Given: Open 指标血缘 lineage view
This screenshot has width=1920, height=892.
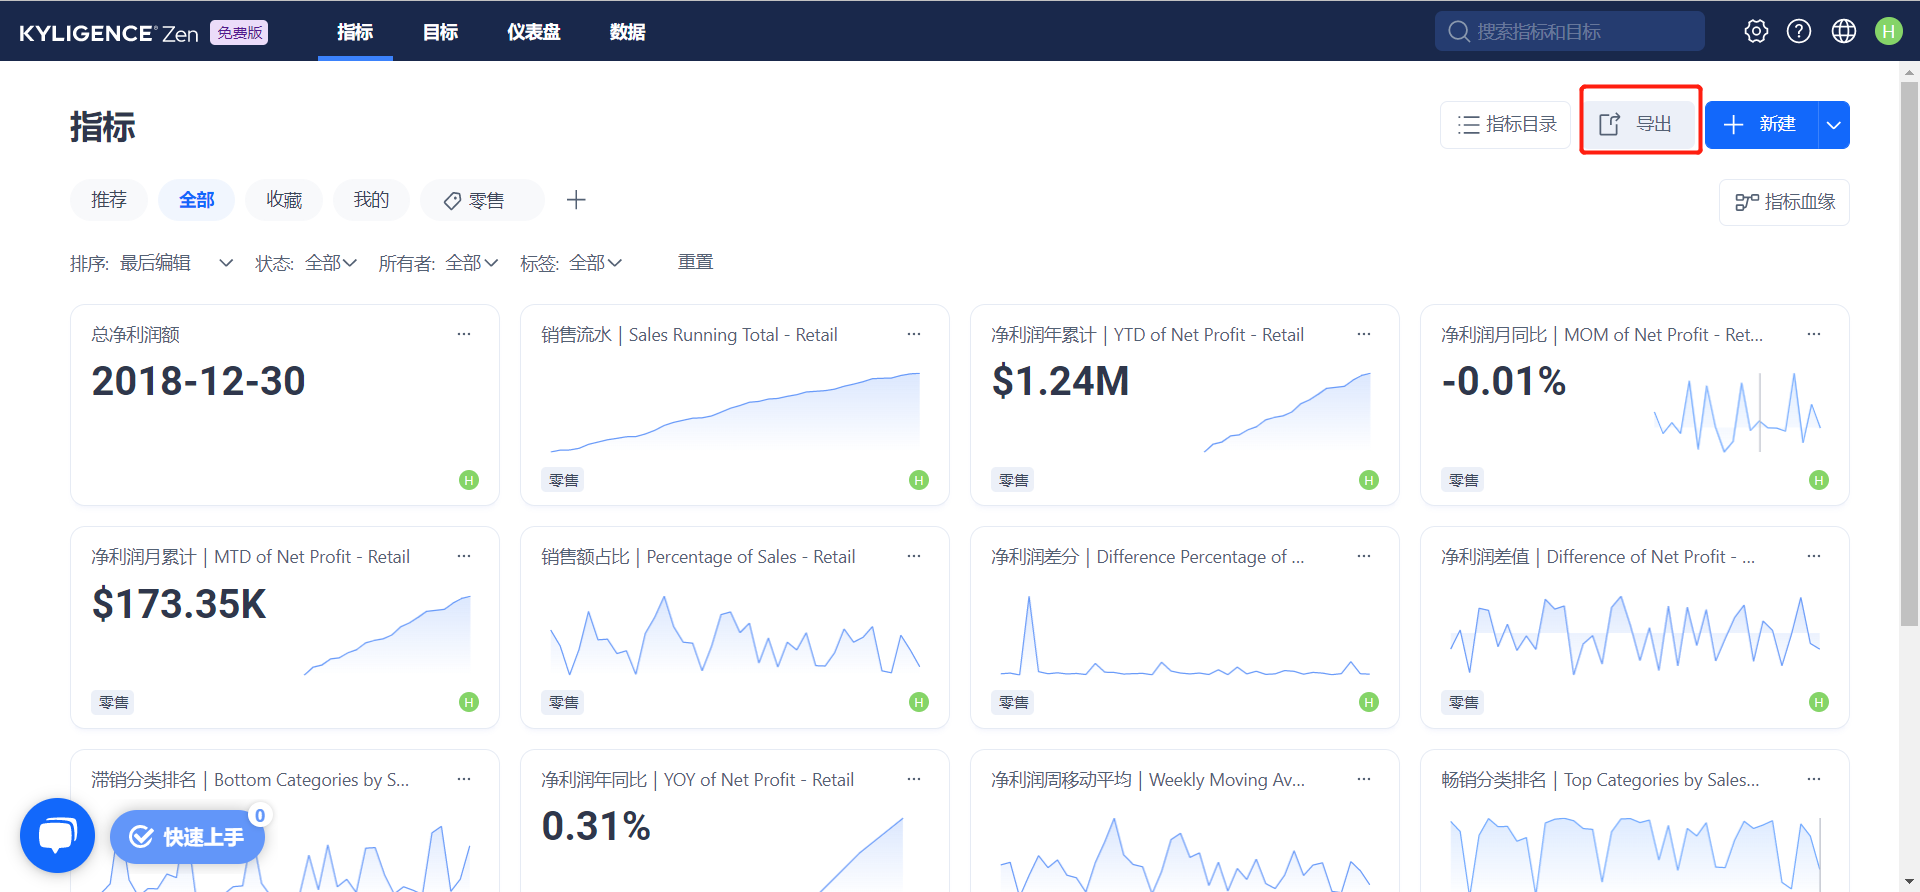Looking at the screenshot, I should click(1785, 202).
